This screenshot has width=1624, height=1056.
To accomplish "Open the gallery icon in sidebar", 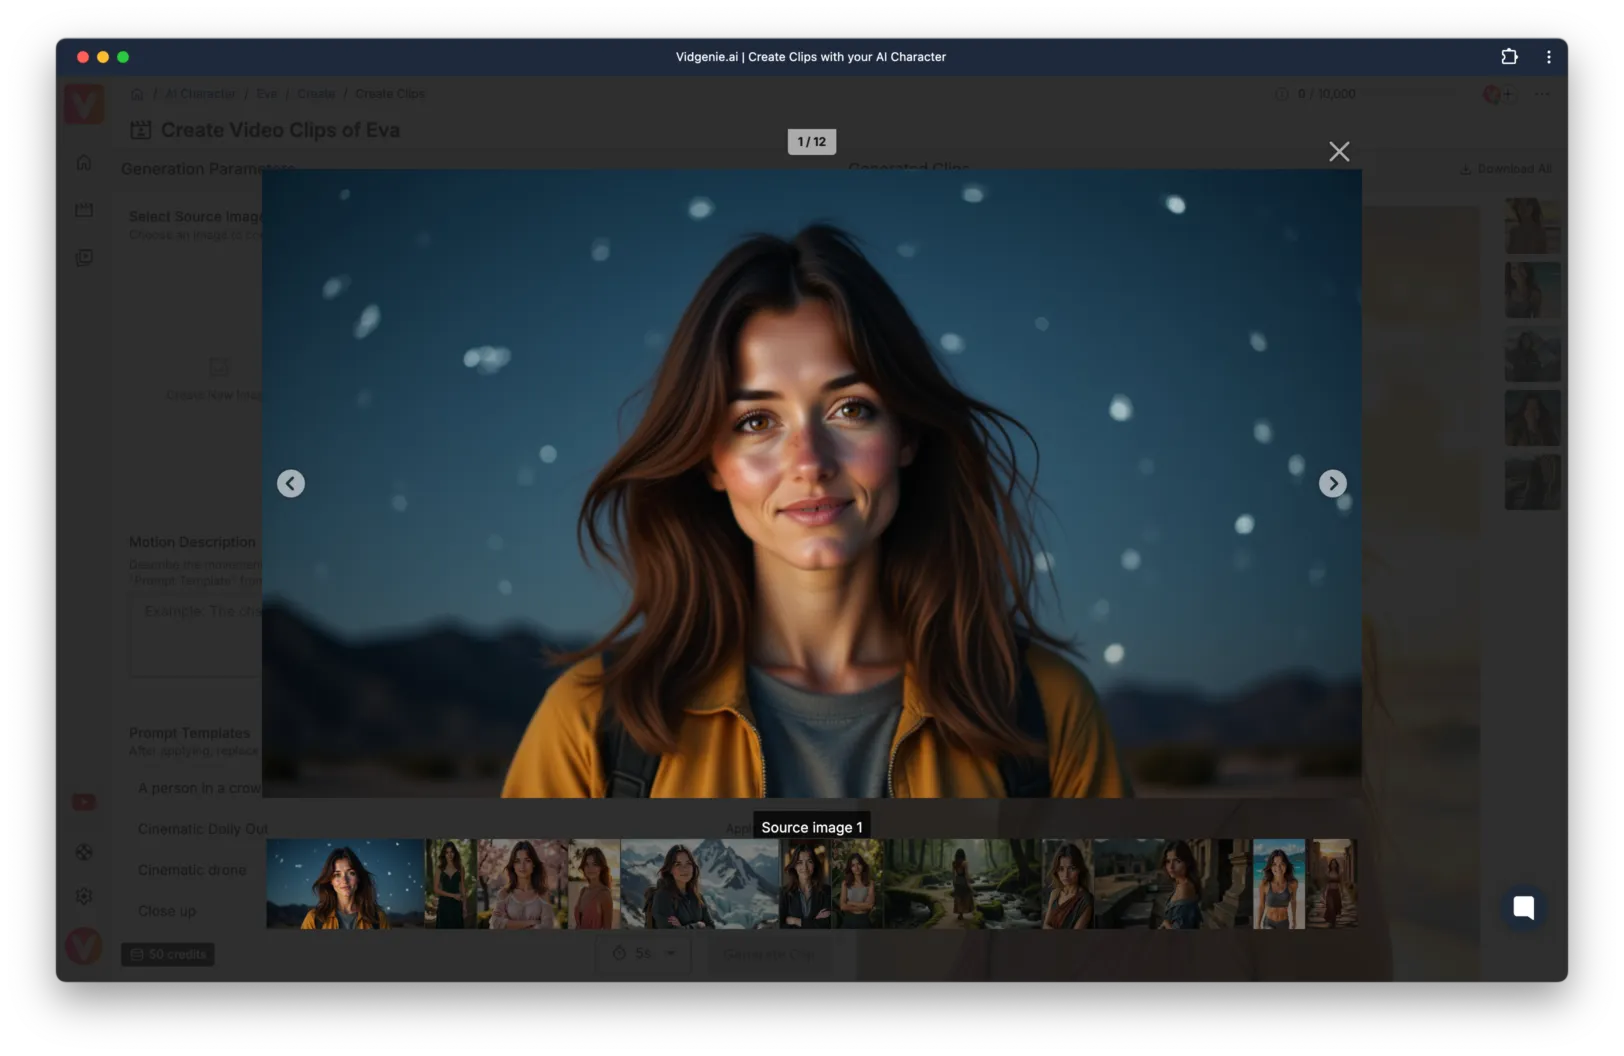I will 84,258.
